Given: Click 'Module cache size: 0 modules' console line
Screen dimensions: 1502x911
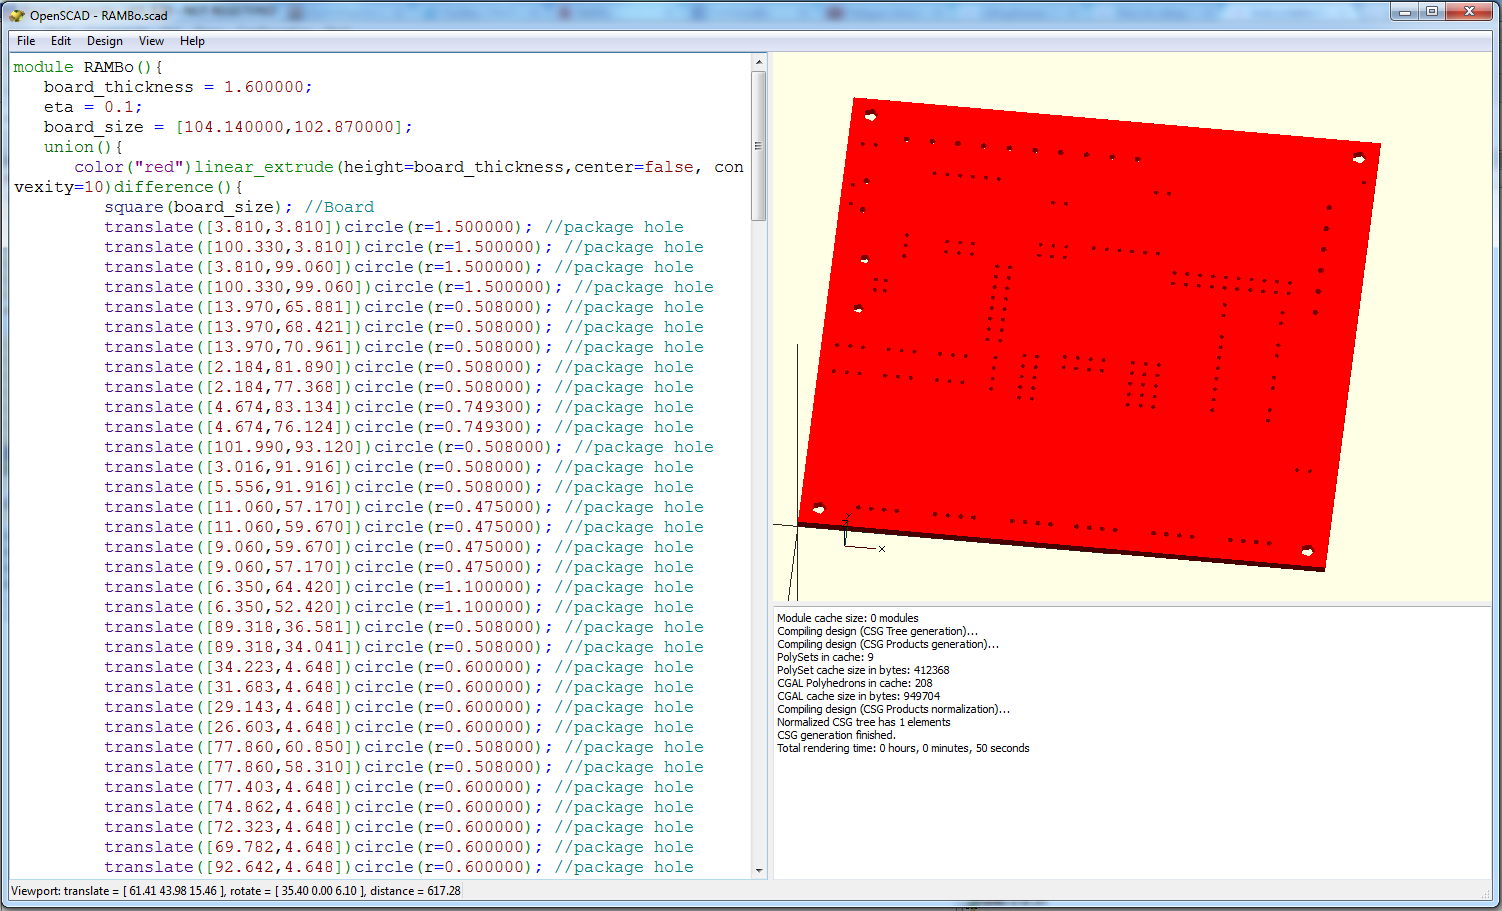Looking at the screenshot, I should point(848,618).
